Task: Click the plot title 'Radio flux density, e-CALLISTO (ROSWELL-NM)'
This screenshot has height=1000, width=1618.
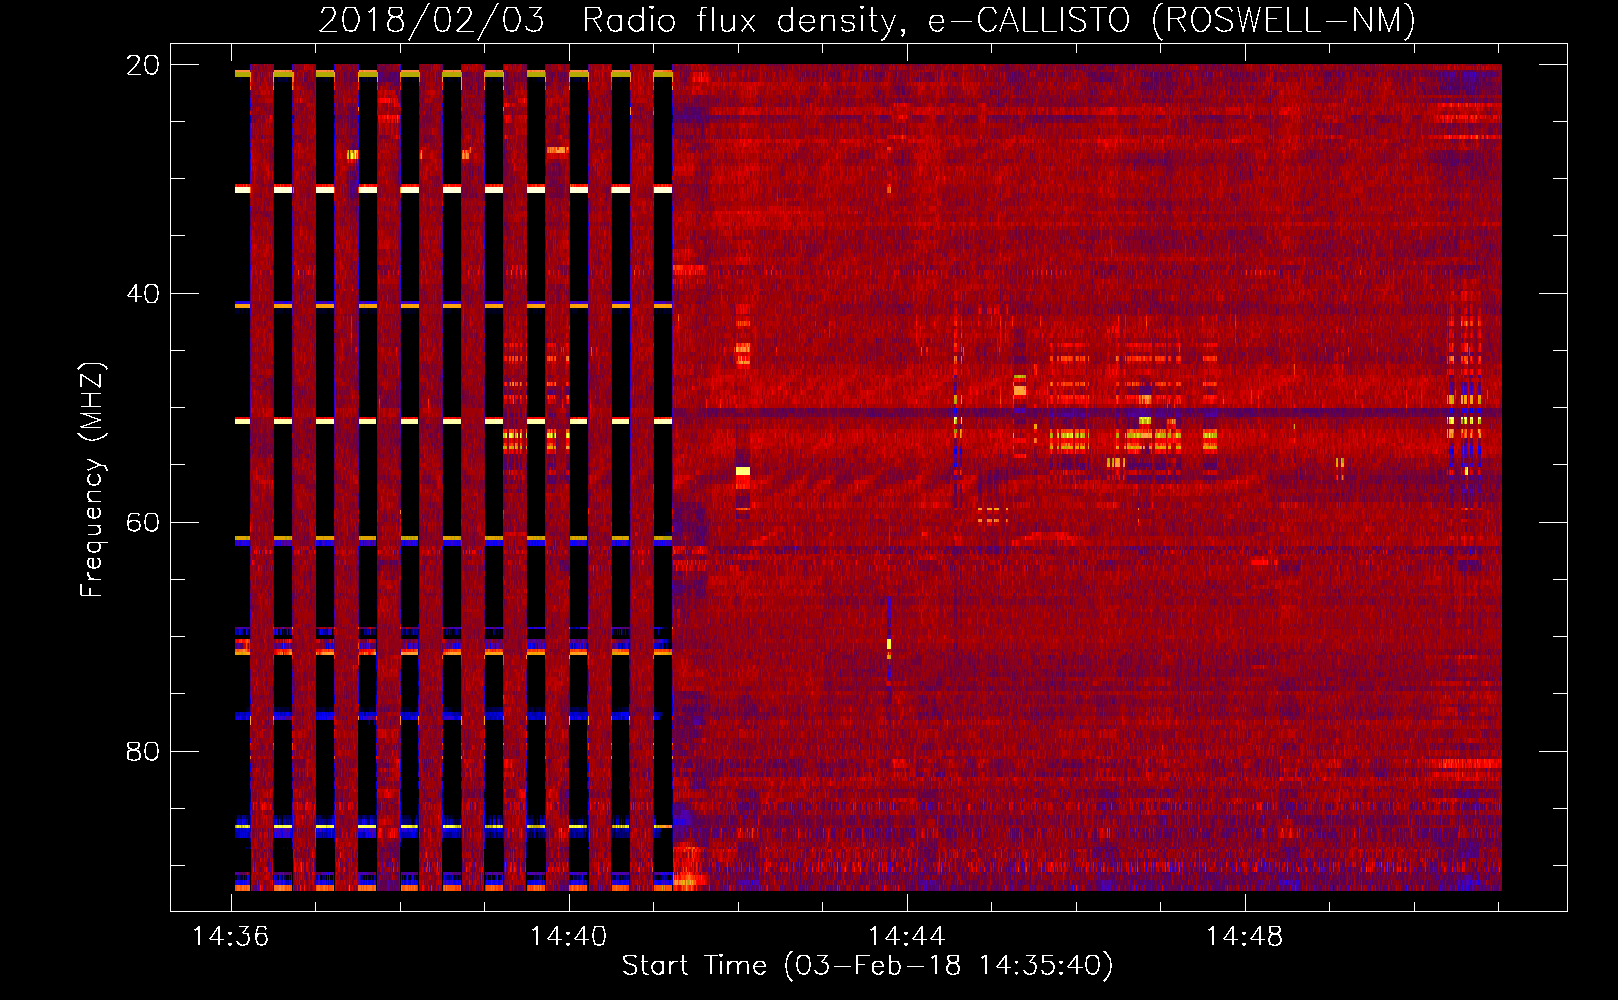Action: (x=999, y=20)
